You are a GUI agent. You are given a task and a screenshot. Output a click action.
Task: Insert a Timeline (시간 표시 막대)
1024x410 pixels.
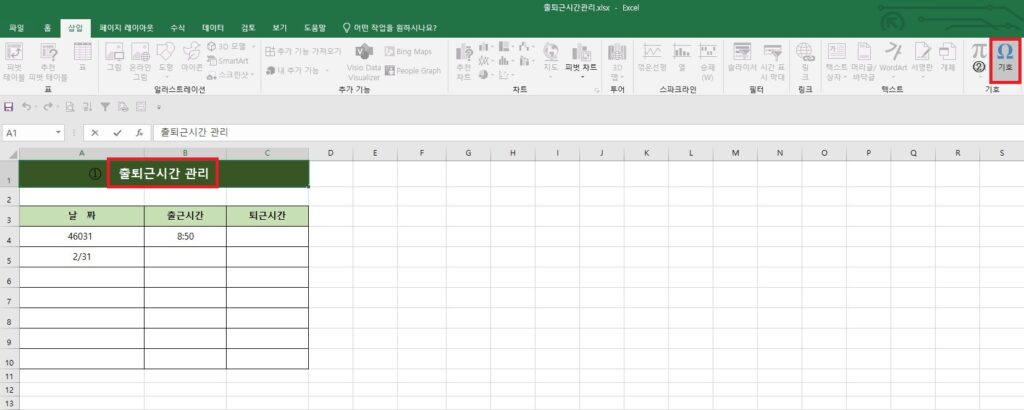point(772,61)
